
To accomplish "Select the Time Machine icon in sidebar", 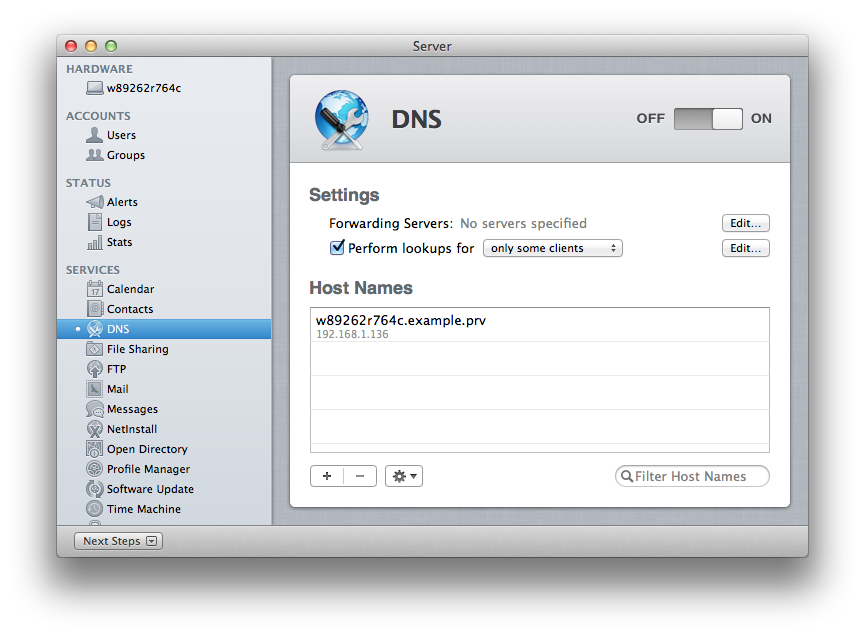I will pyautogui.click(x=95, y=509).
